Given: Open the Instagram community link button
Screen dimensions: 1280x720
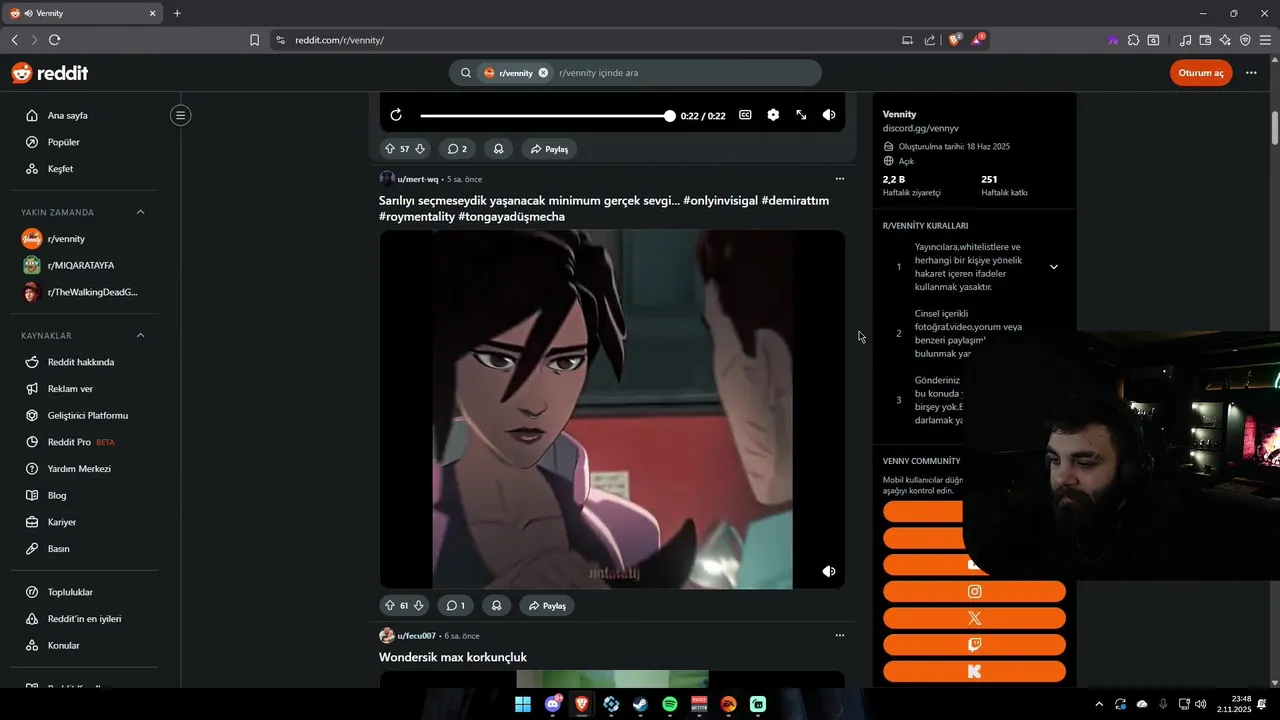Looking at the screenshot, I should coord(974,592).
